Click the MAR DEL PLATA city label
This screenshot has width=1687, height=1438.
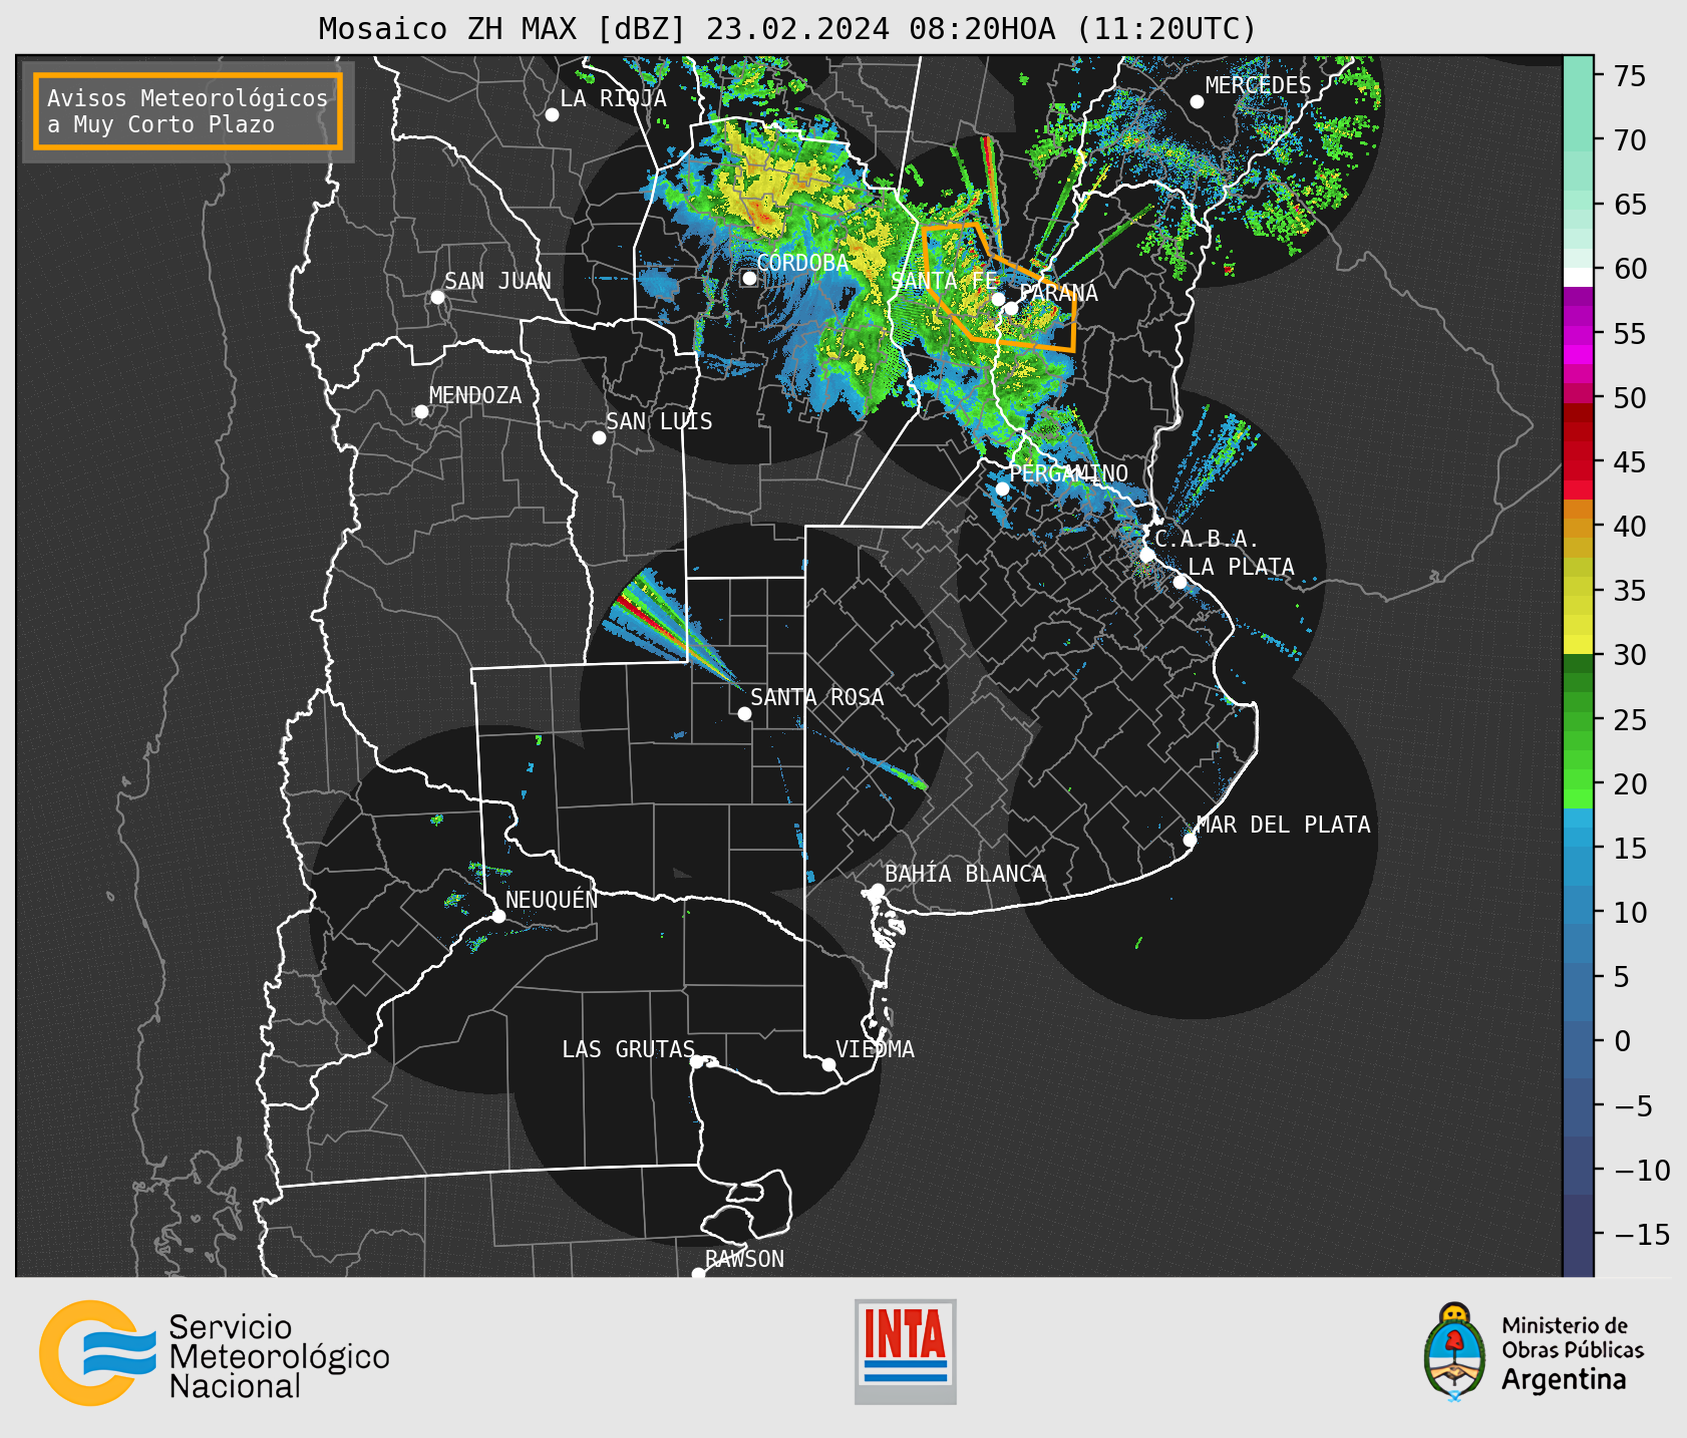tap(1283, 825)
